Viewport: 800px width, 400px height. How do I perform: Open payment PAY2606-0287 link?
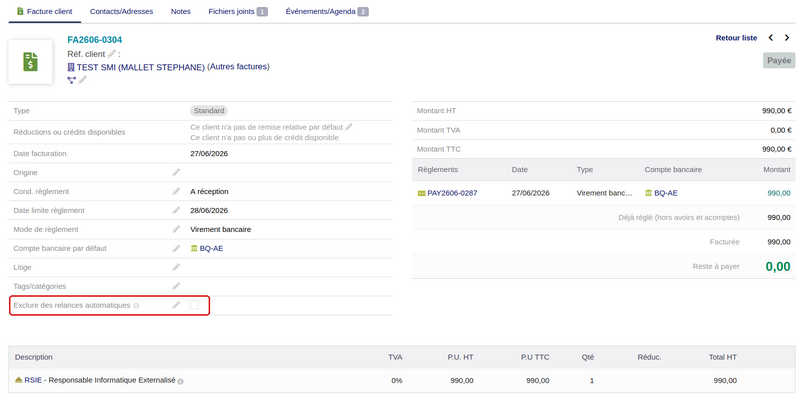(452, 193)
